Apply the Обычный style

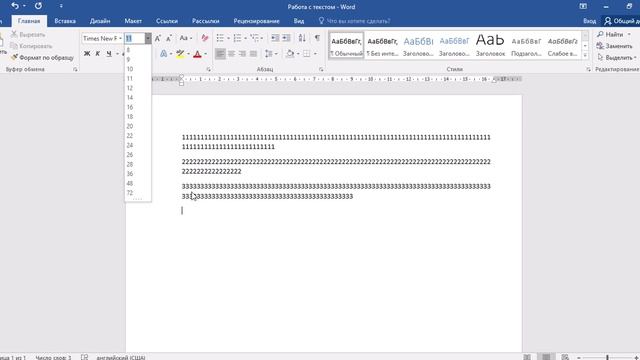346,46
